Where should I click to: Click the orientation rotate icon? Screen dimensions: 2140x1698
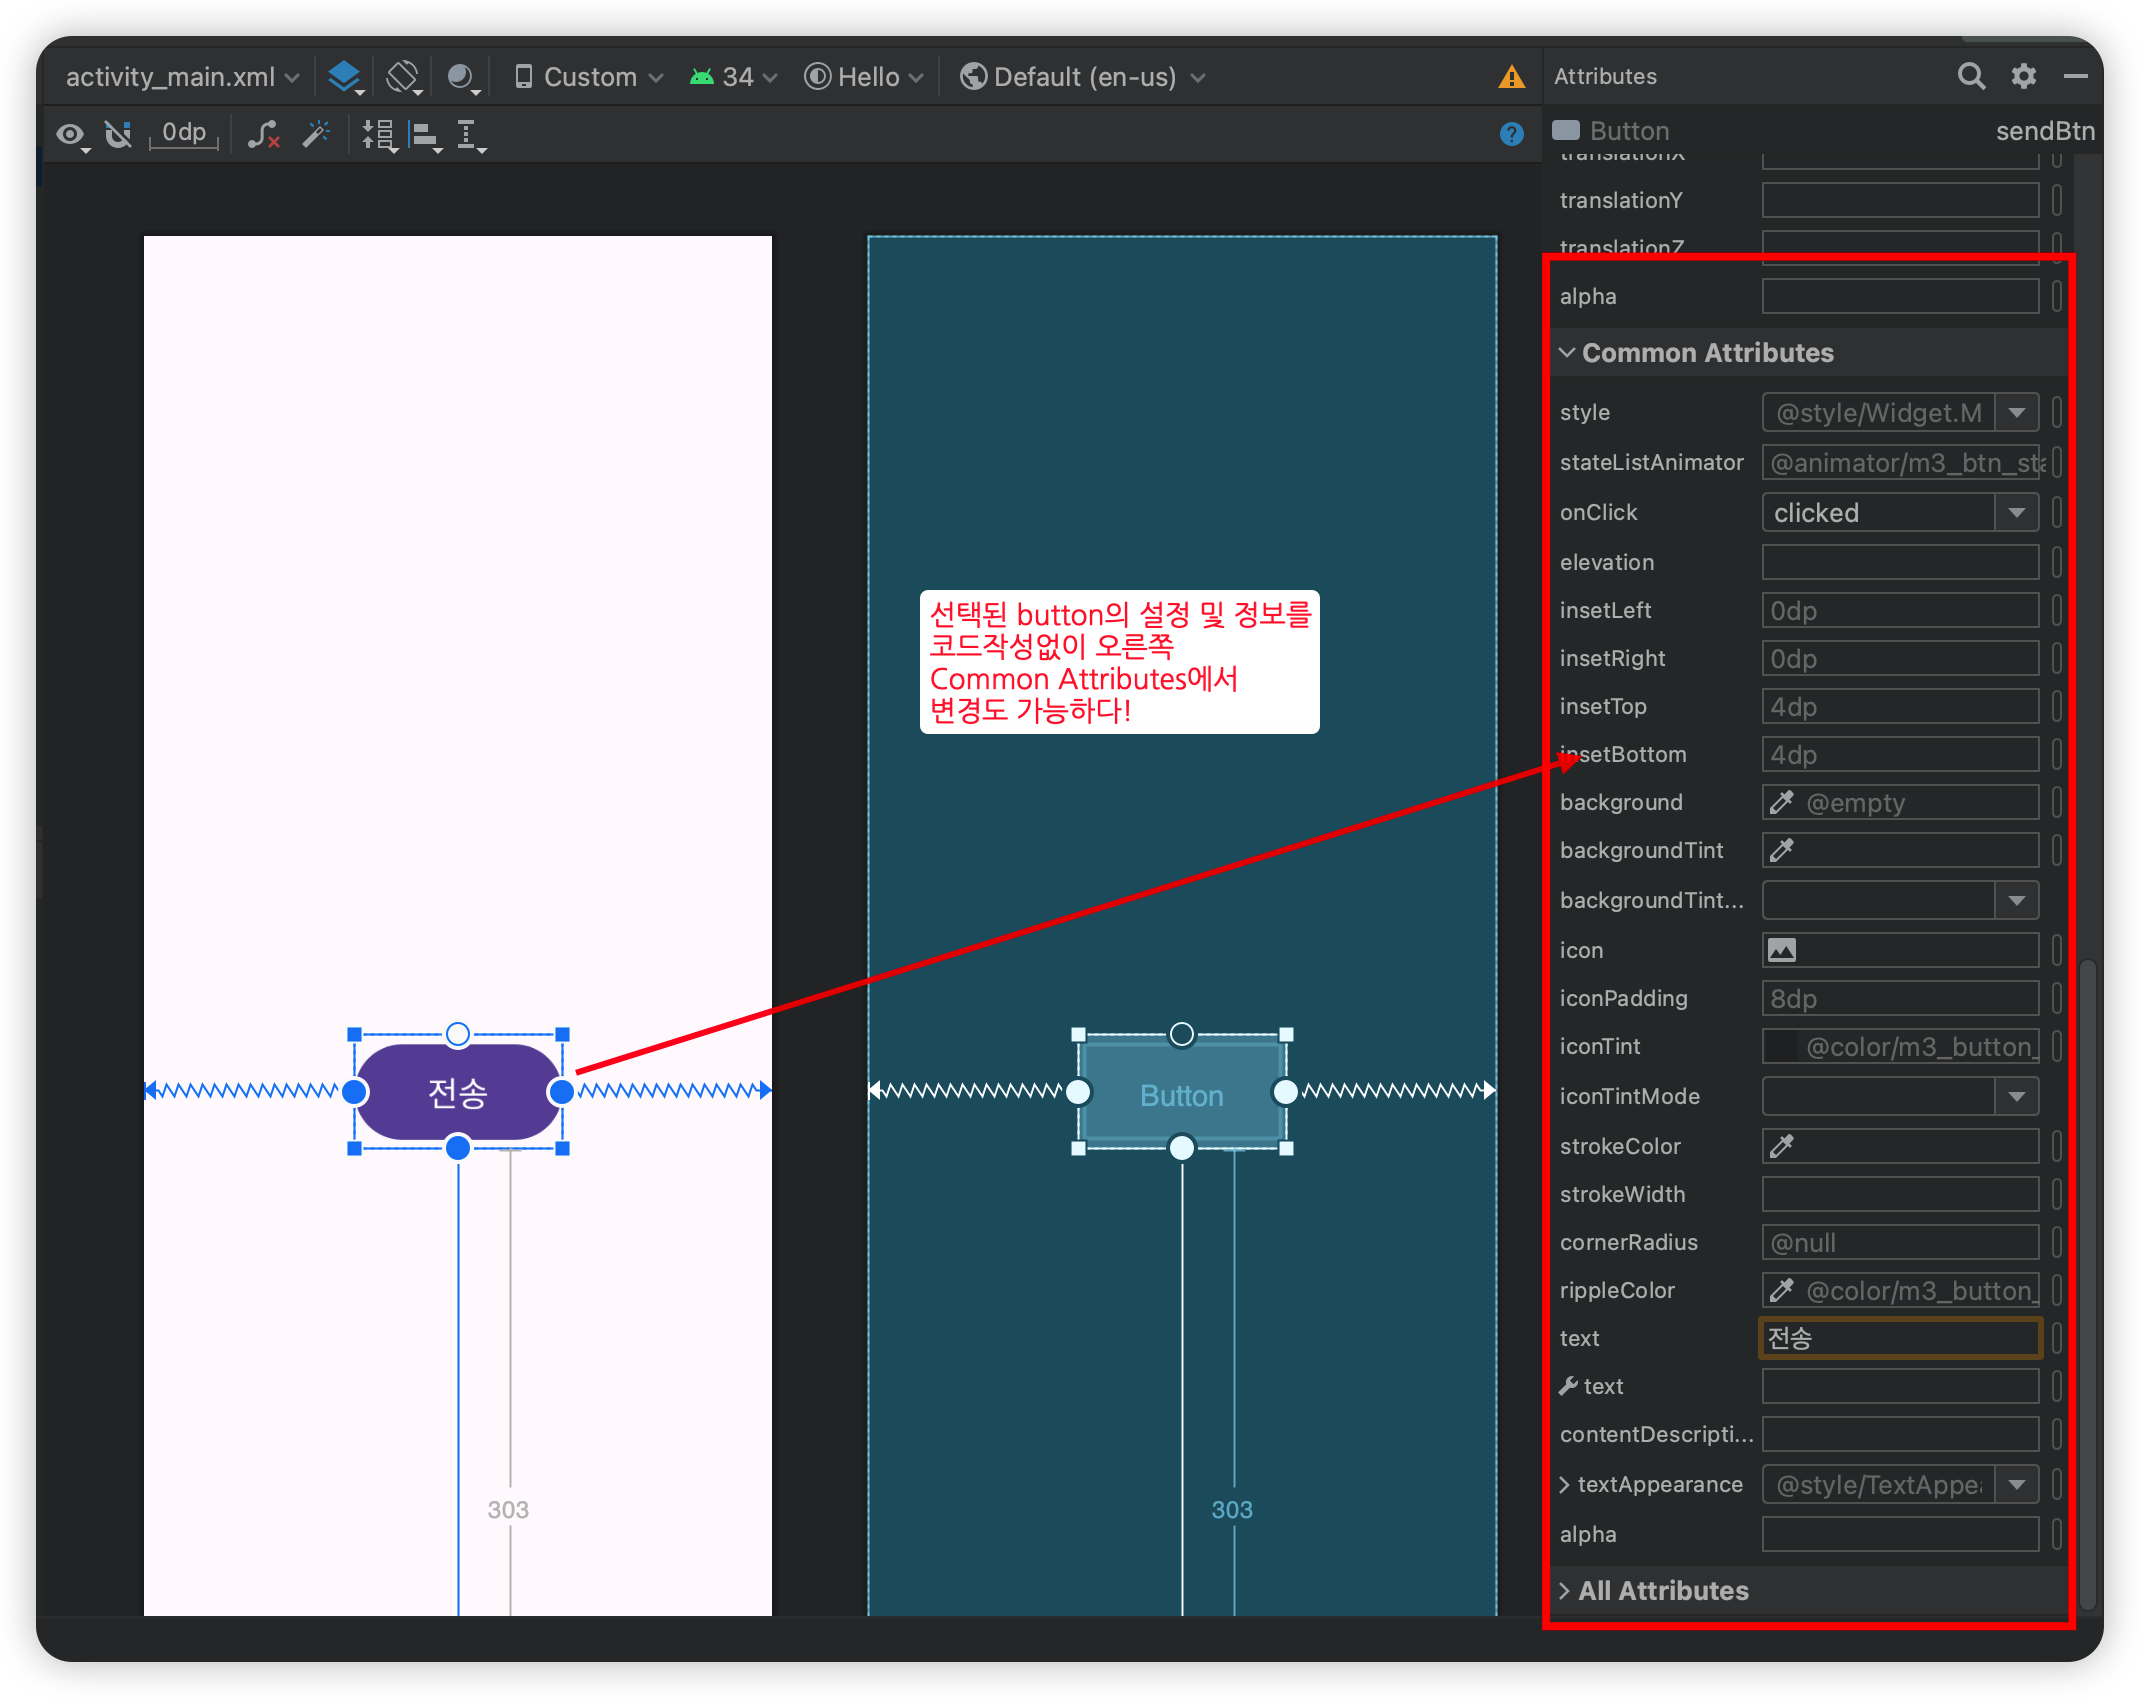click(402, 77)
